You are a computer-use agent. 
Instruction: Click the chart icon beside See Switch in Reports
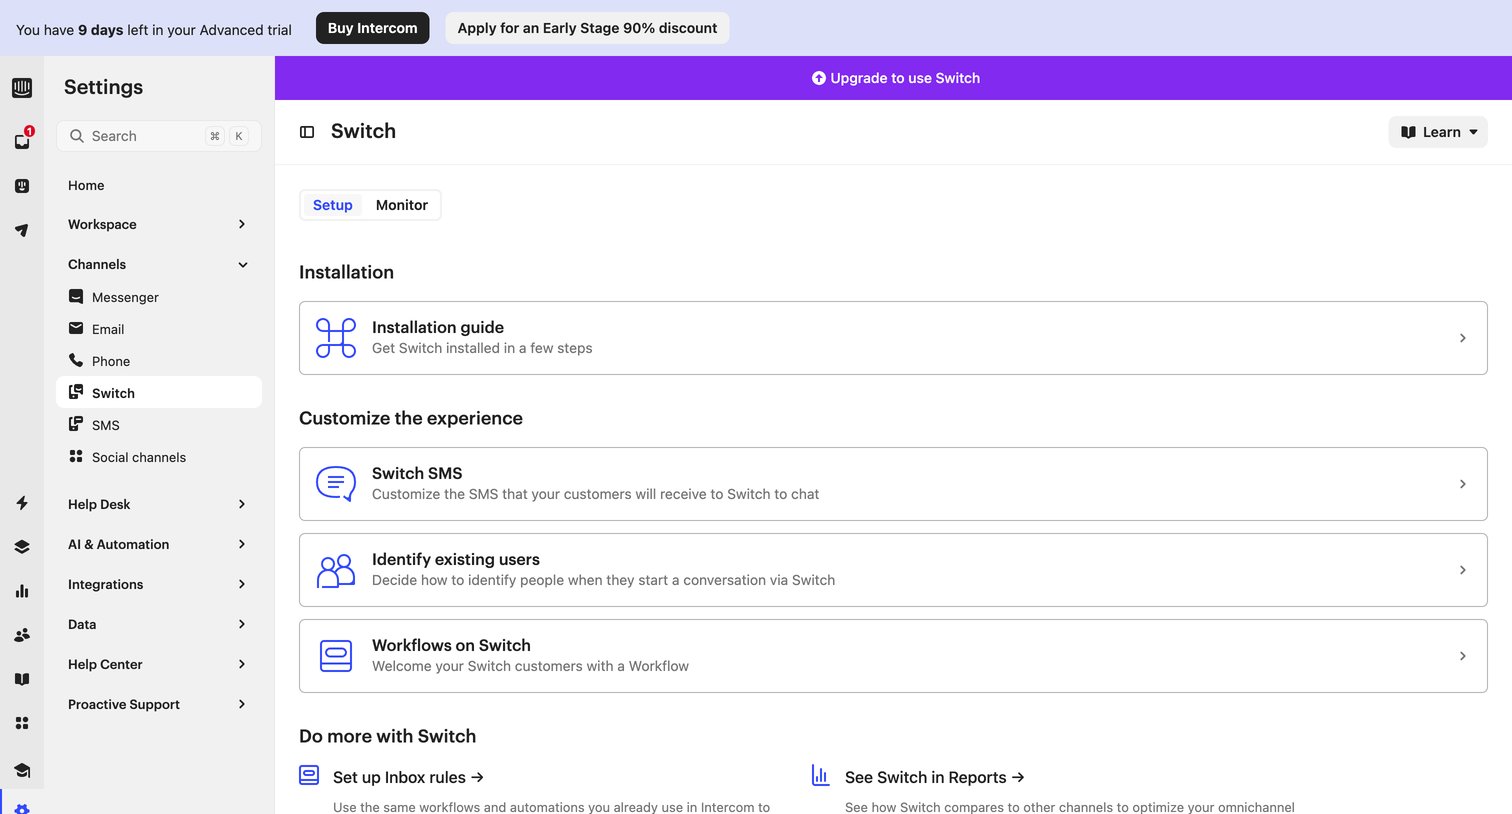point(821,775)
